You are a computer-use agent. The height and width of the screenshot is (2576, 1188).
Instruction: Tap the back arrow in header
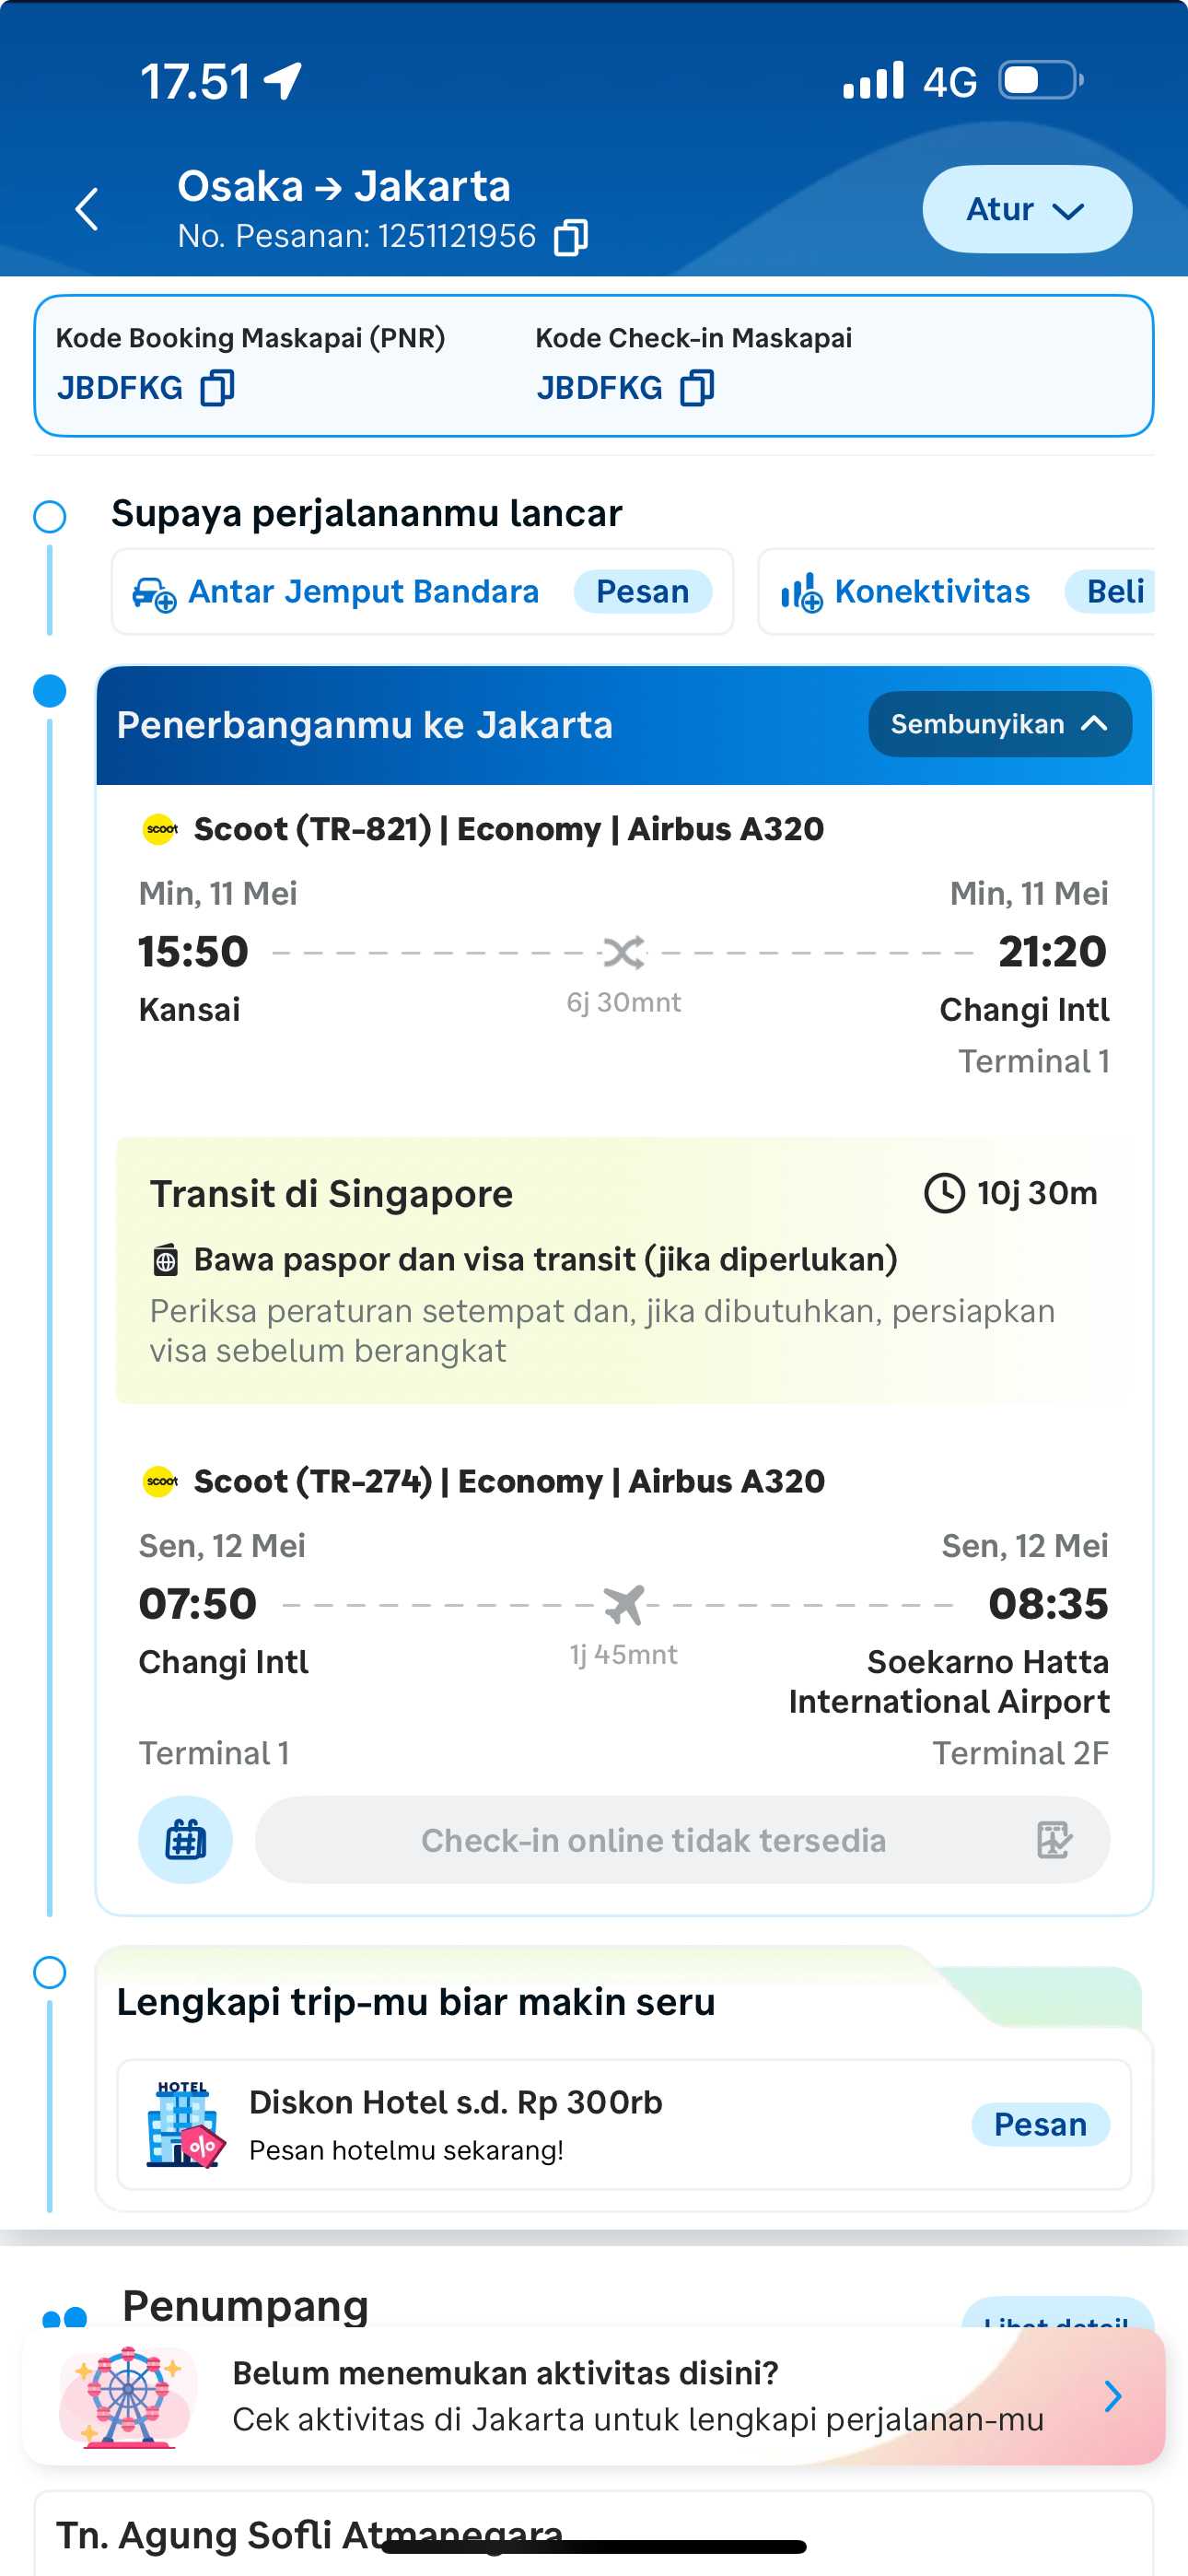pyautogui.click(x=88, y=209)
